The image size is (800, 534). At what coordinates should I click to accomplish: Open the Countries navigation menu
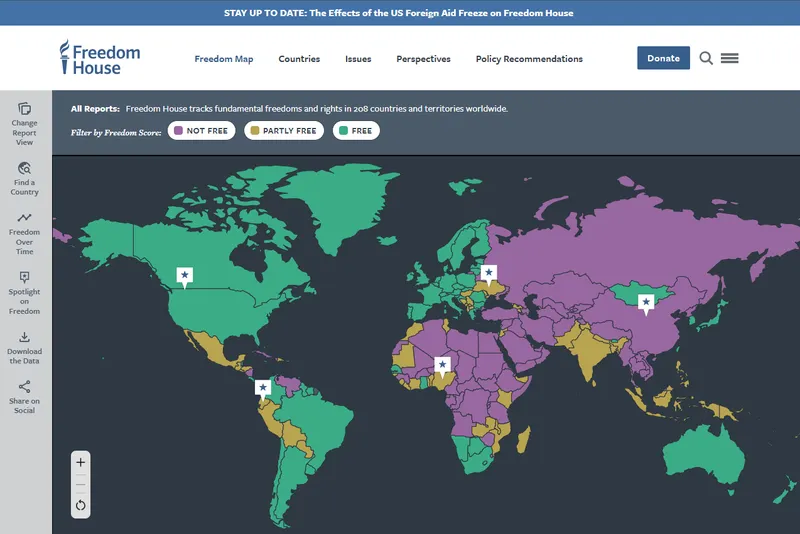(299, 59)
